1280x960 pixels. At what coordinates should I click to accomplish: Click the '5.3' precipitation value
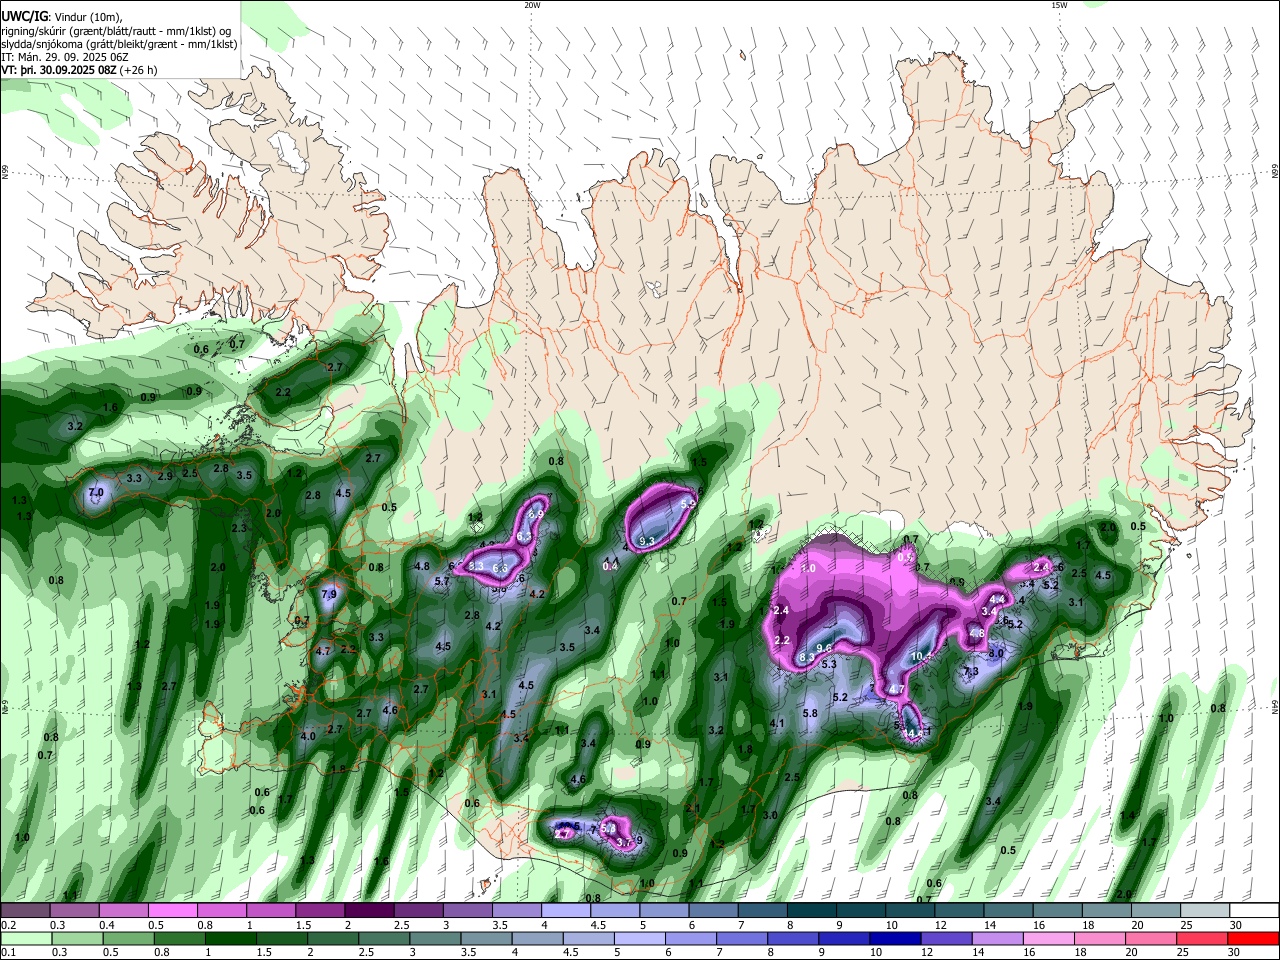pos(829,664)
